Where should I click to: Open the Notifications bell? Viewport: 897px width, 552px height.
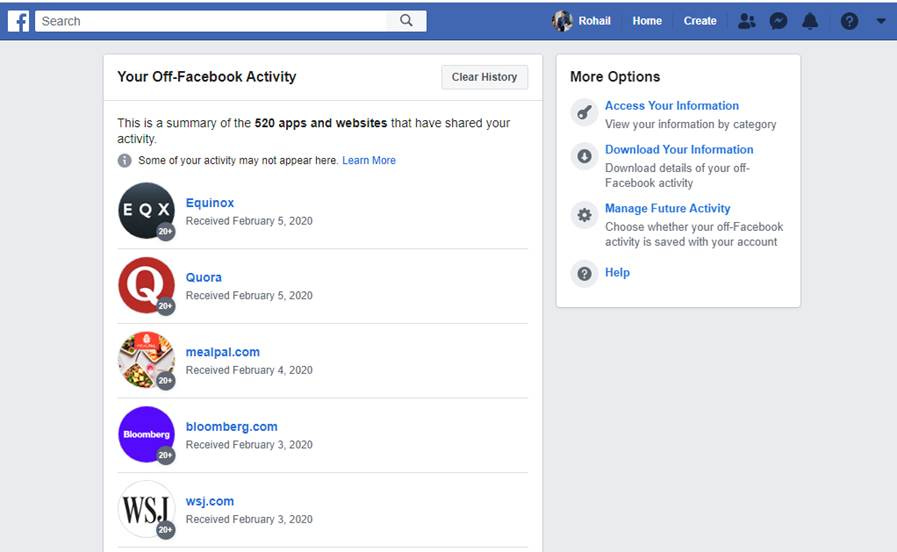pos(810,21)
